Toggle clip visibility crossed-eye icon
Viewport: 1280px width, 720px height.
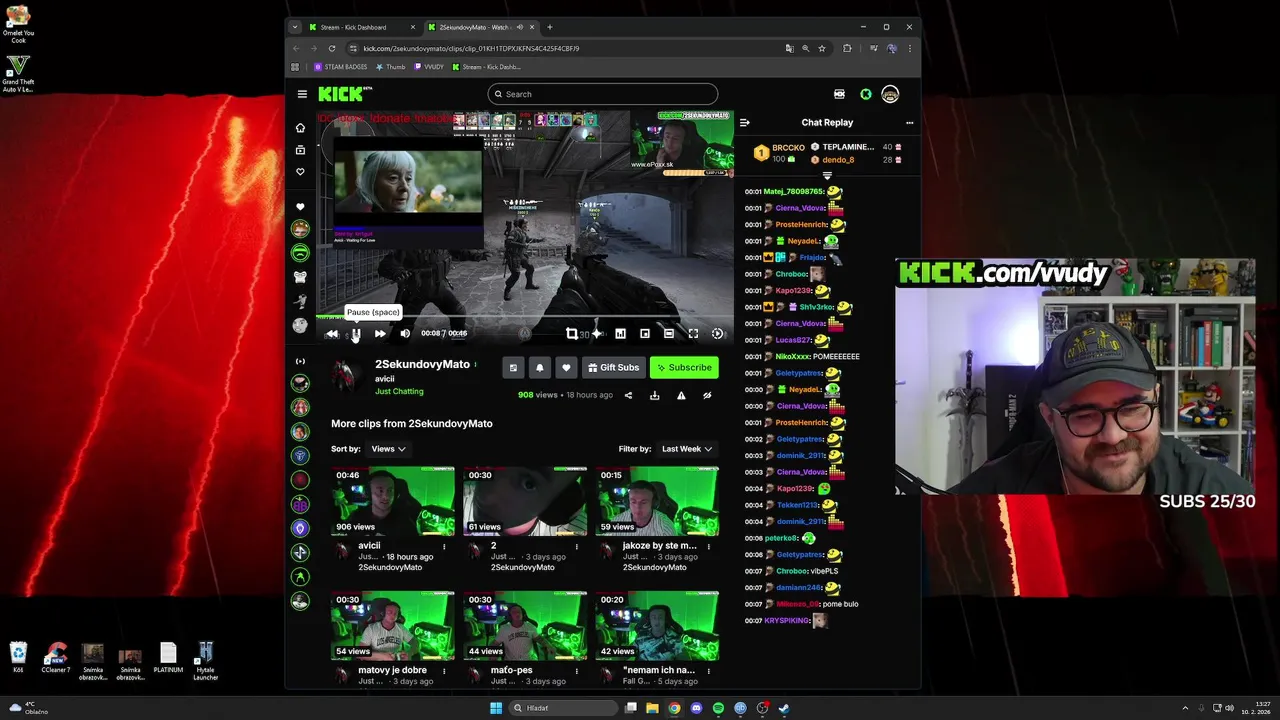pyautogui.click(x=707, y=395)
